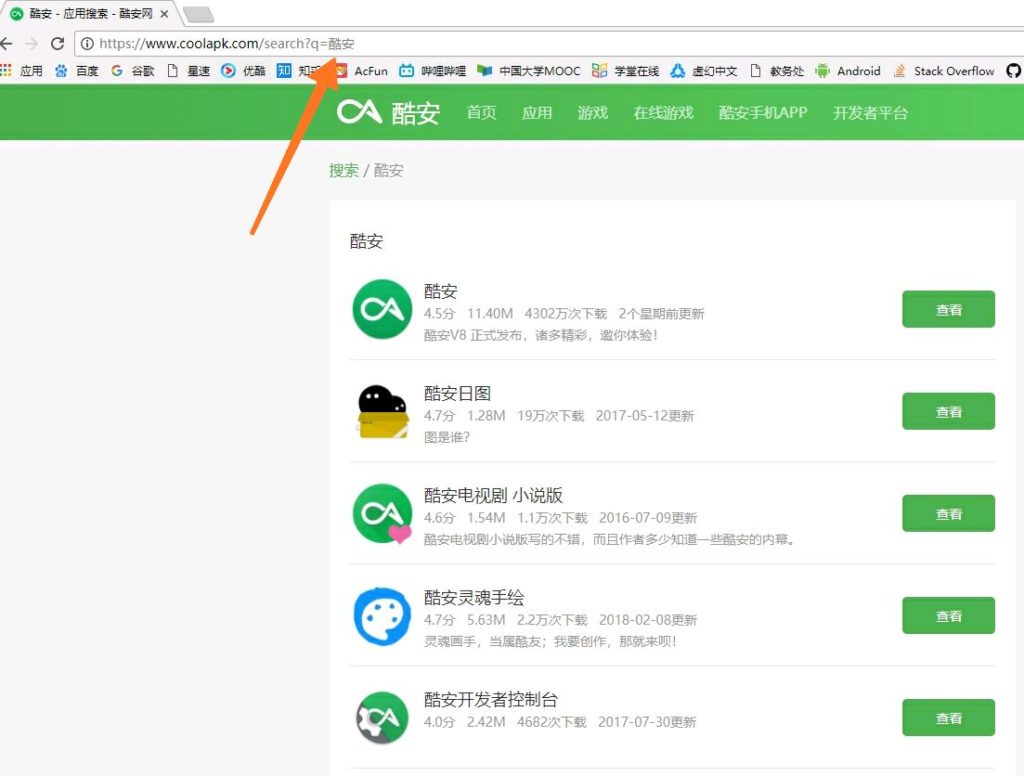
Task: Open the 中国大学MOOC bookmark
Action: point(529,71)
